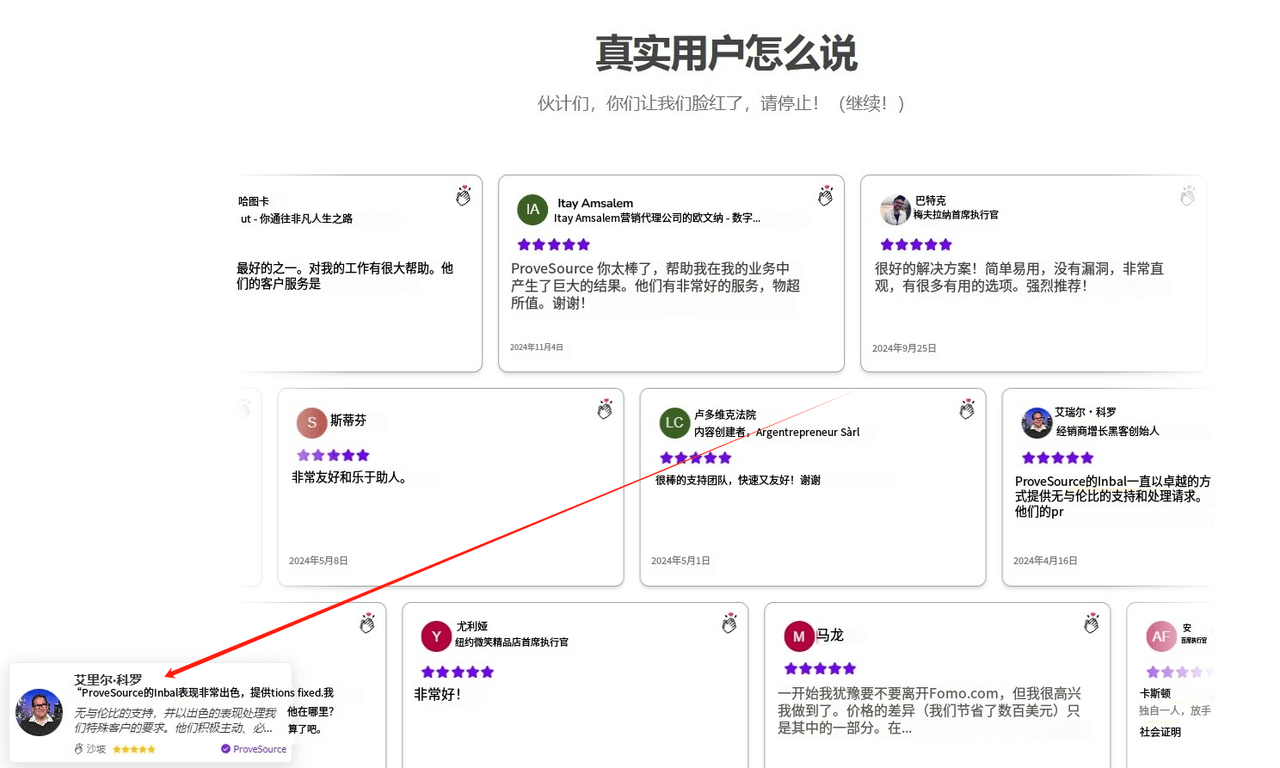Click the clap icon on 哈图卡's card
The height and width of the screenshot is (768, 1280).
pos(463,196)
